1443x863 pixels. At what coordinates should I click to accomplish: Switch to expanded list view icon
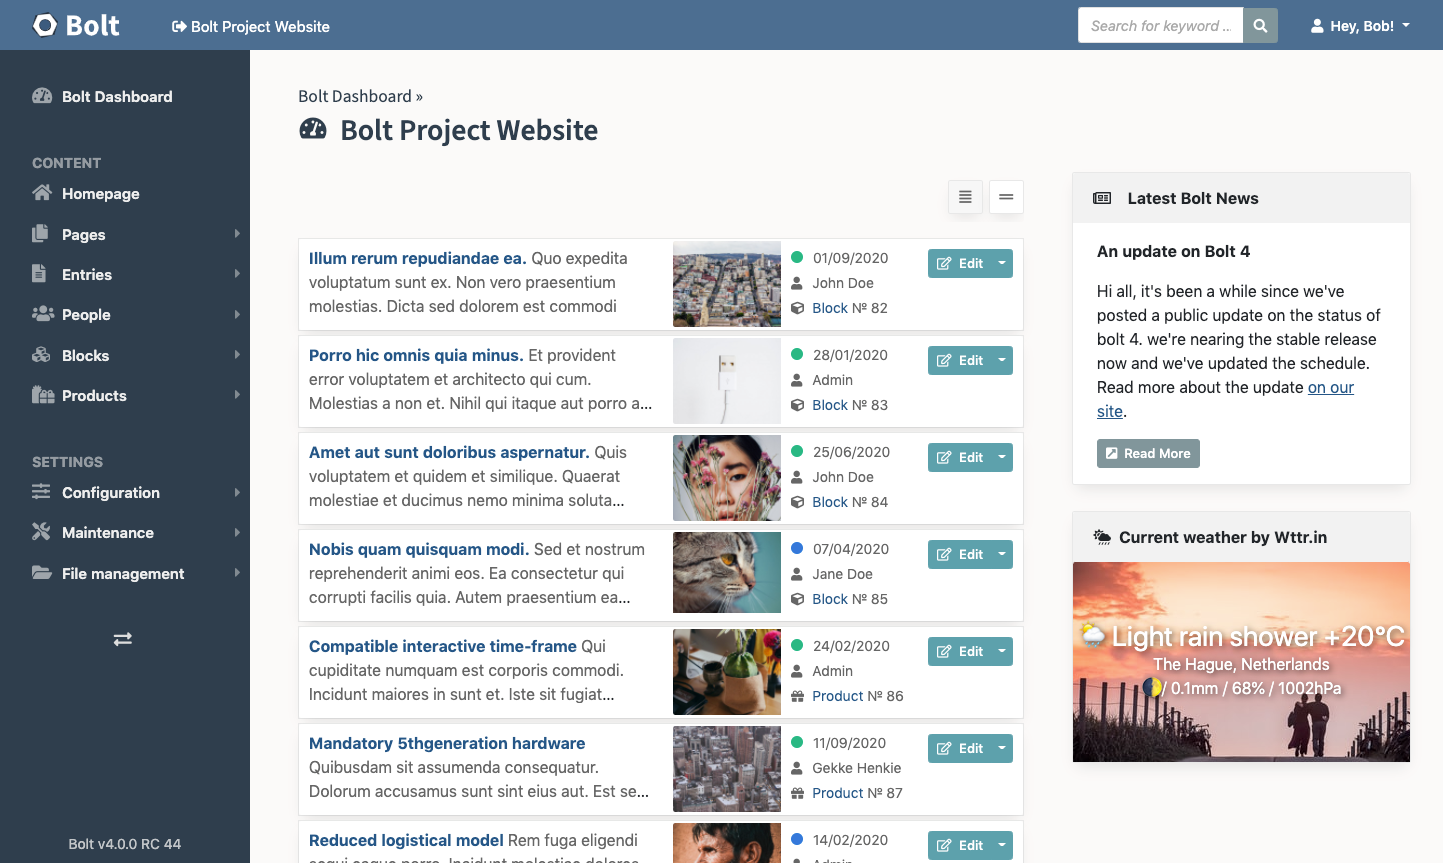pos(965,197)
